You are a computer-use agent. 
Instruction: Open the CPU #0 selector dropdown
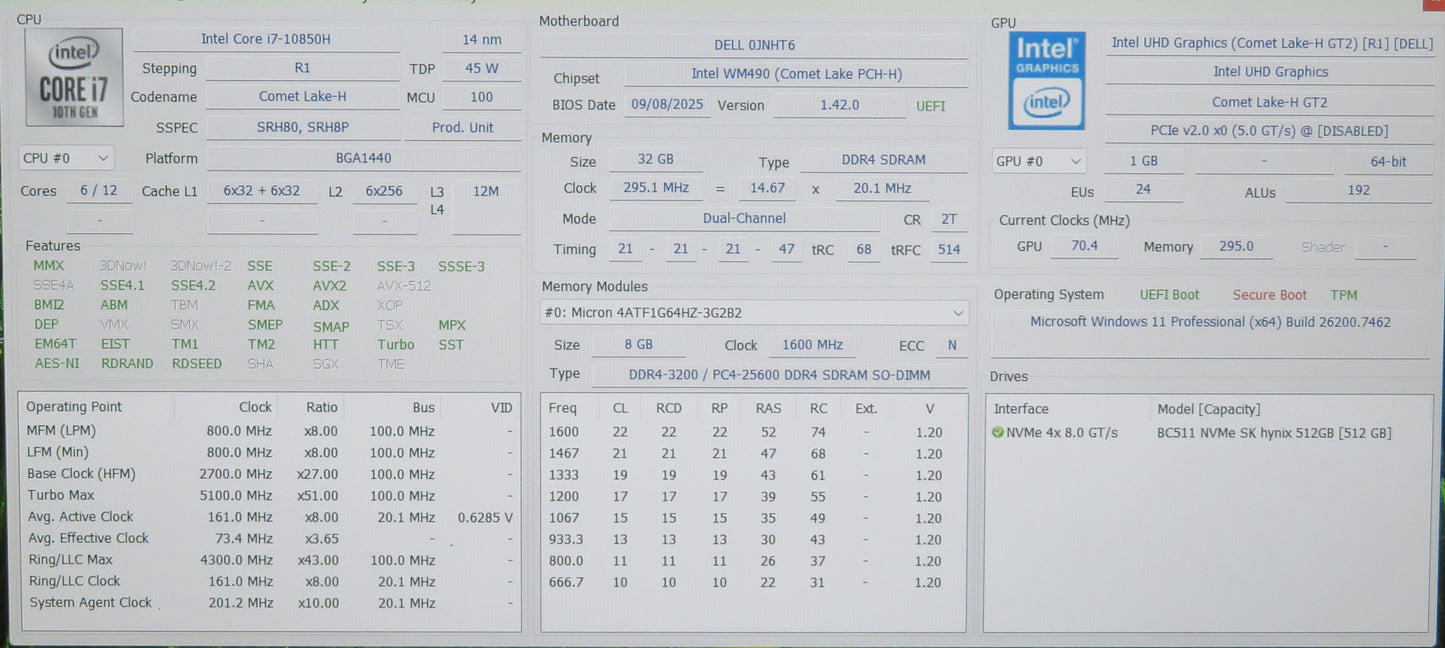click(x=66, y=158)
